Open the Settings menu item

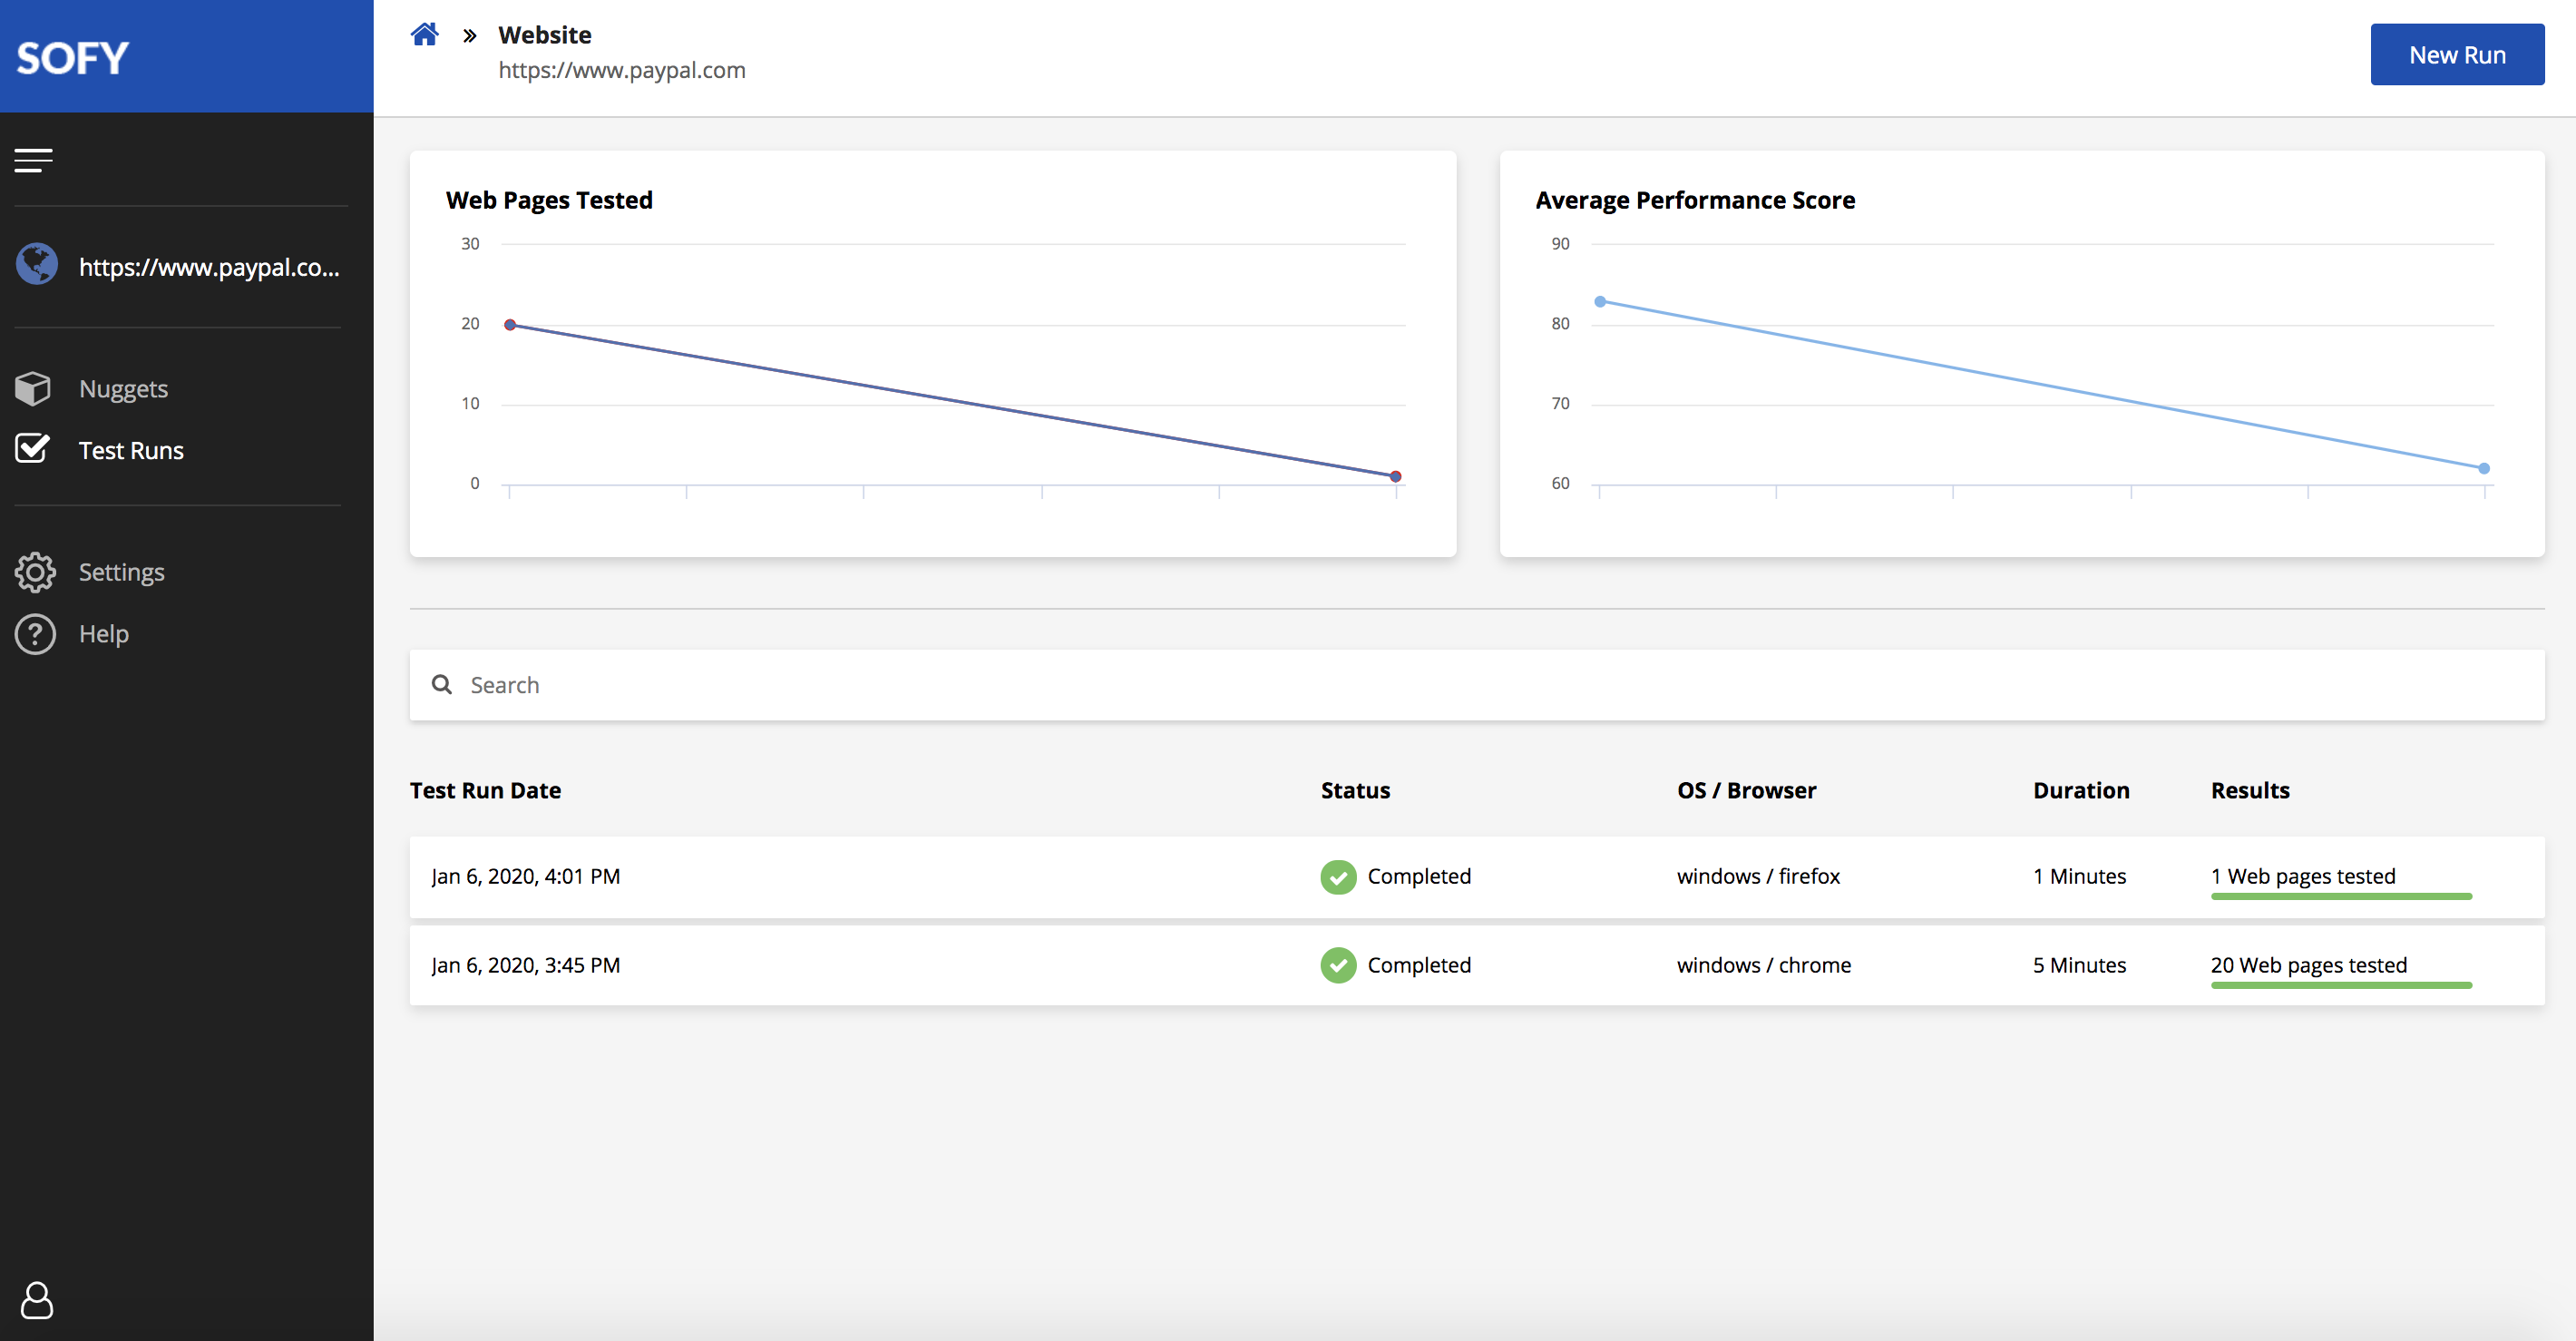(121, 572)
